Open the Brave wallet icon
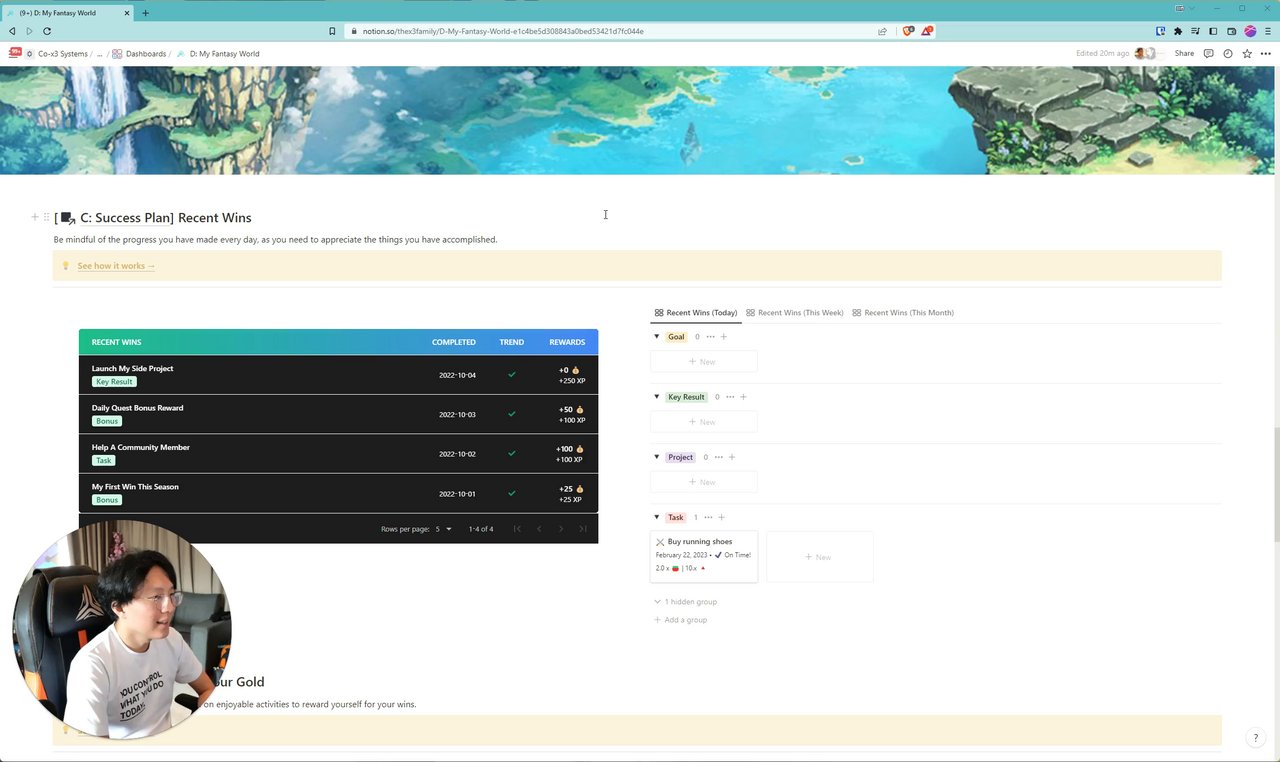Viewport: 1280px width, 762px height. point(1232,31)
